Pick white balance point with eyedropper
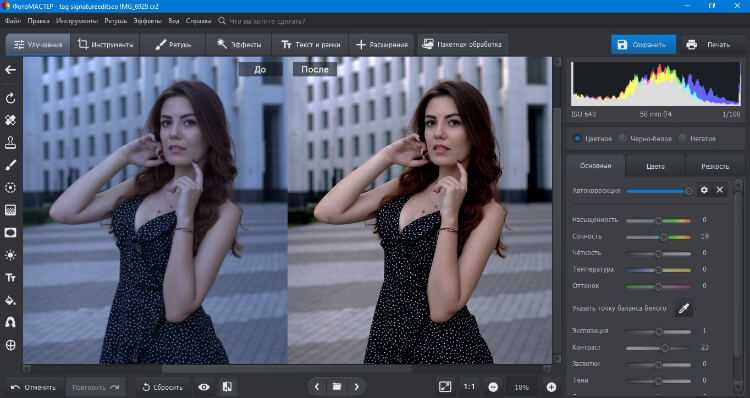The height and width of the screenshot is (398, 750). click(x=684, y=309)
